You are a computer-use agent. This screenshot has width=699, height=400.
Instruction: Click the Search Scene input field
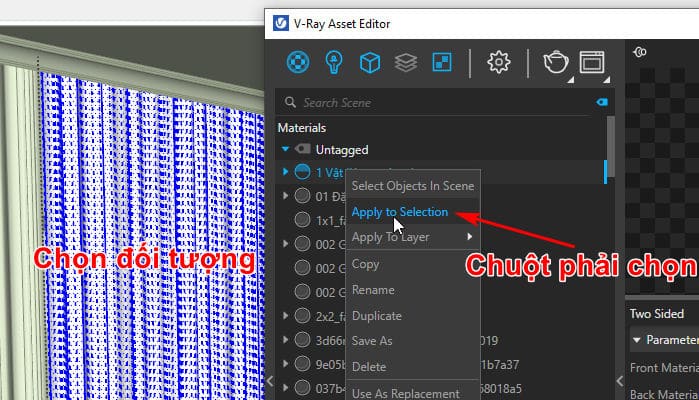point(440,102)
